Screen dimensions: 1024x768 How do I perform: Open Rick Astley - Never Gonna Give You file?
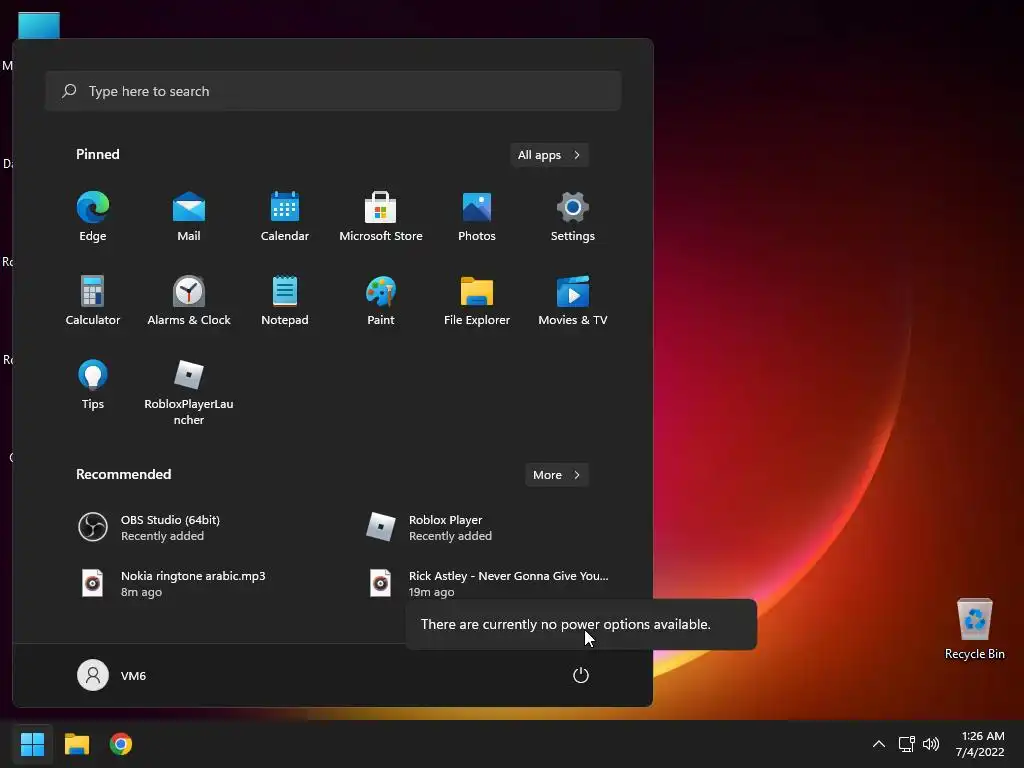(x=490, y=583)
